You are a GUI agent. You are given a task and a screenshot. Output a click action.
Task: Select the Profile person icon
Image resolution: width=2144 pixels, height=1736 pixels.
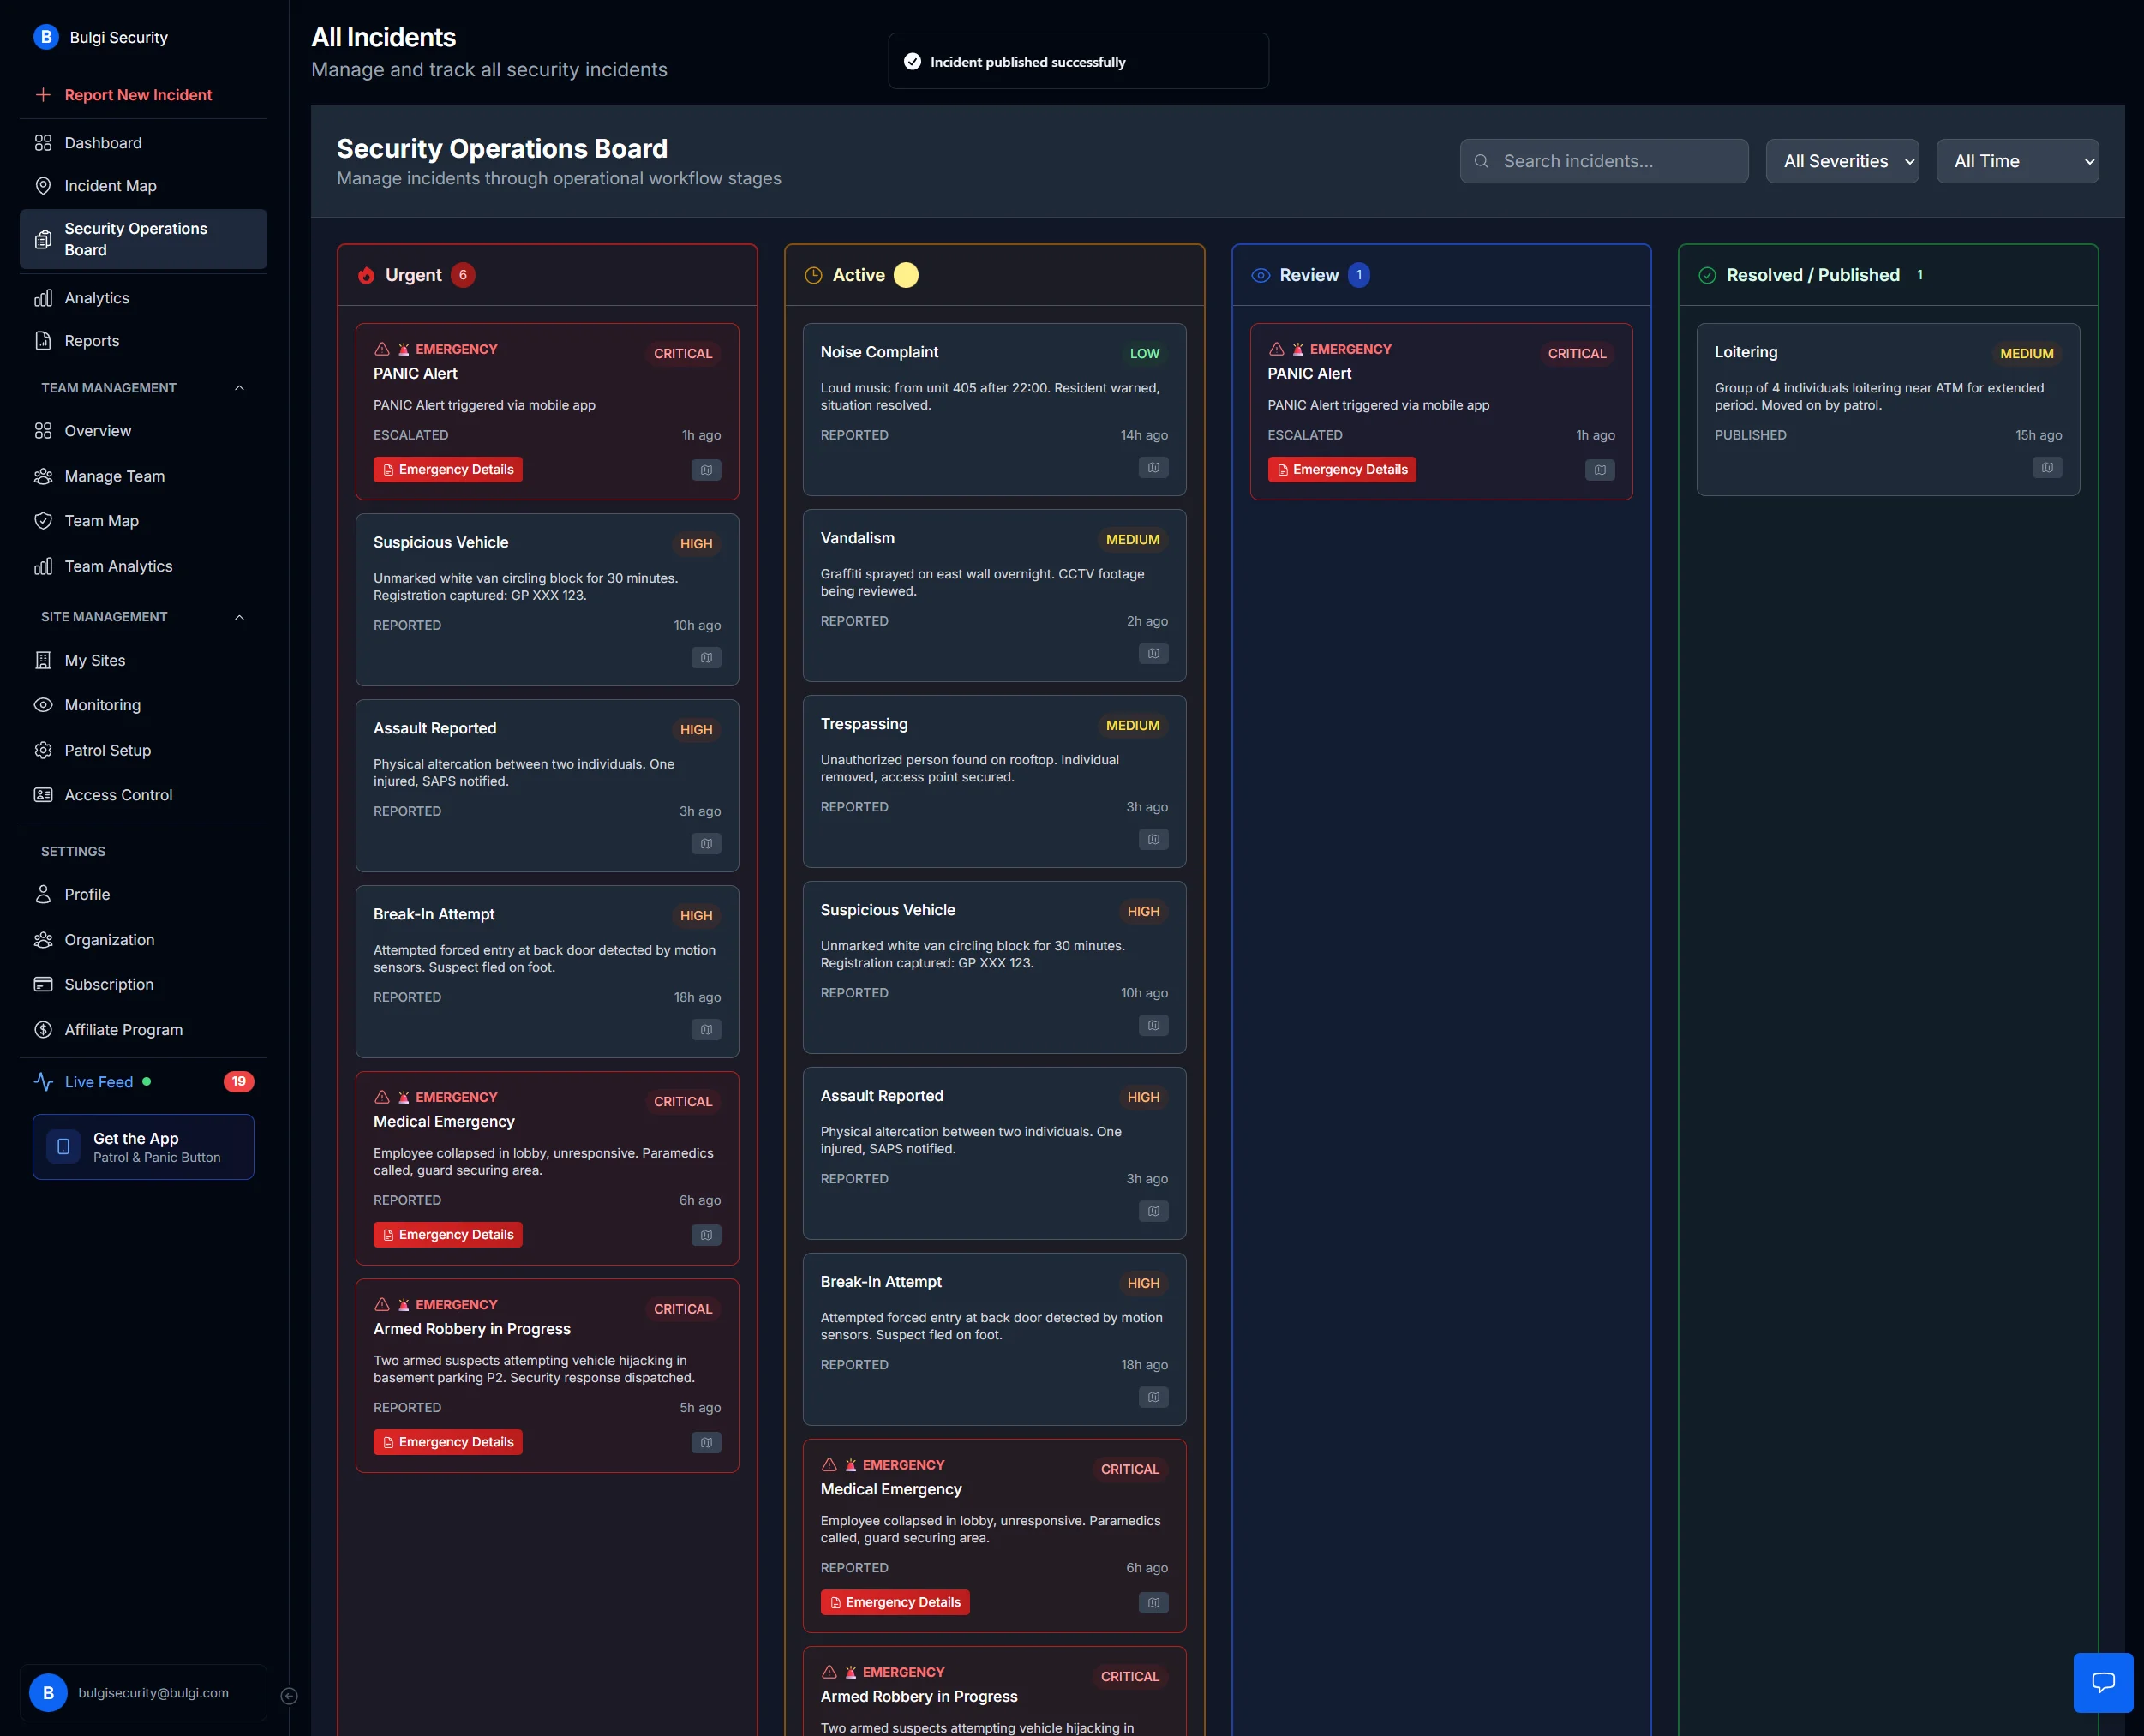(x=43, y=894)
